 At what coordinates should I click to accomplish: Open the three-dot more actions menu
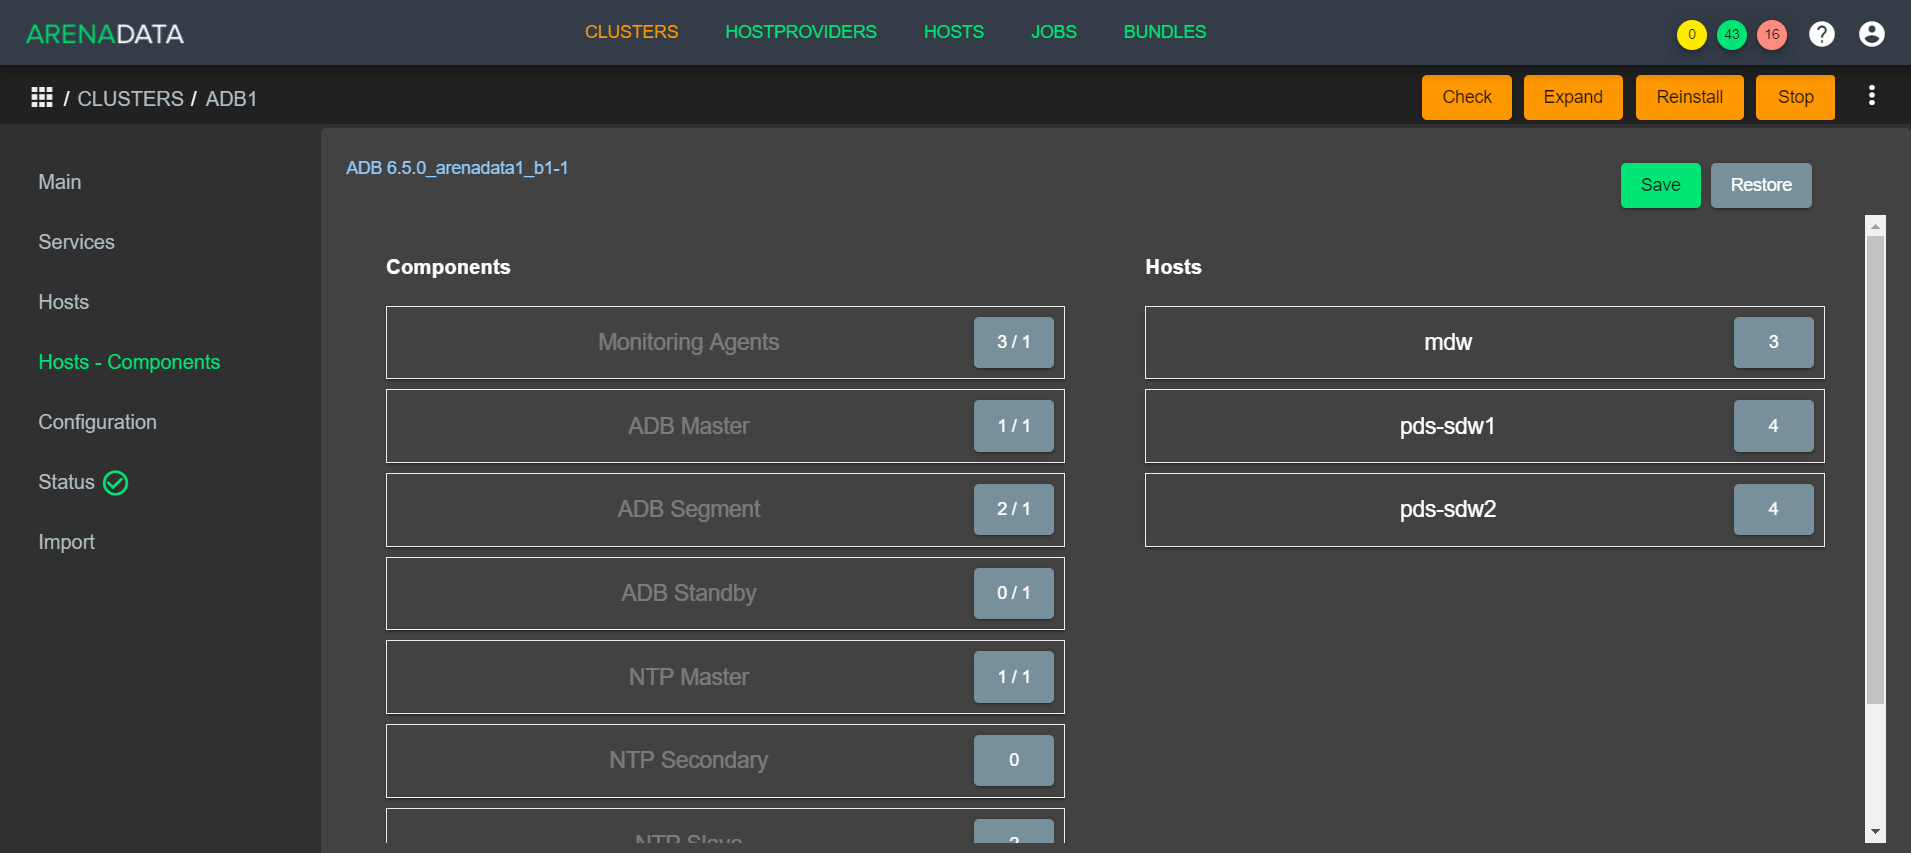click(x=1872, y=96)
